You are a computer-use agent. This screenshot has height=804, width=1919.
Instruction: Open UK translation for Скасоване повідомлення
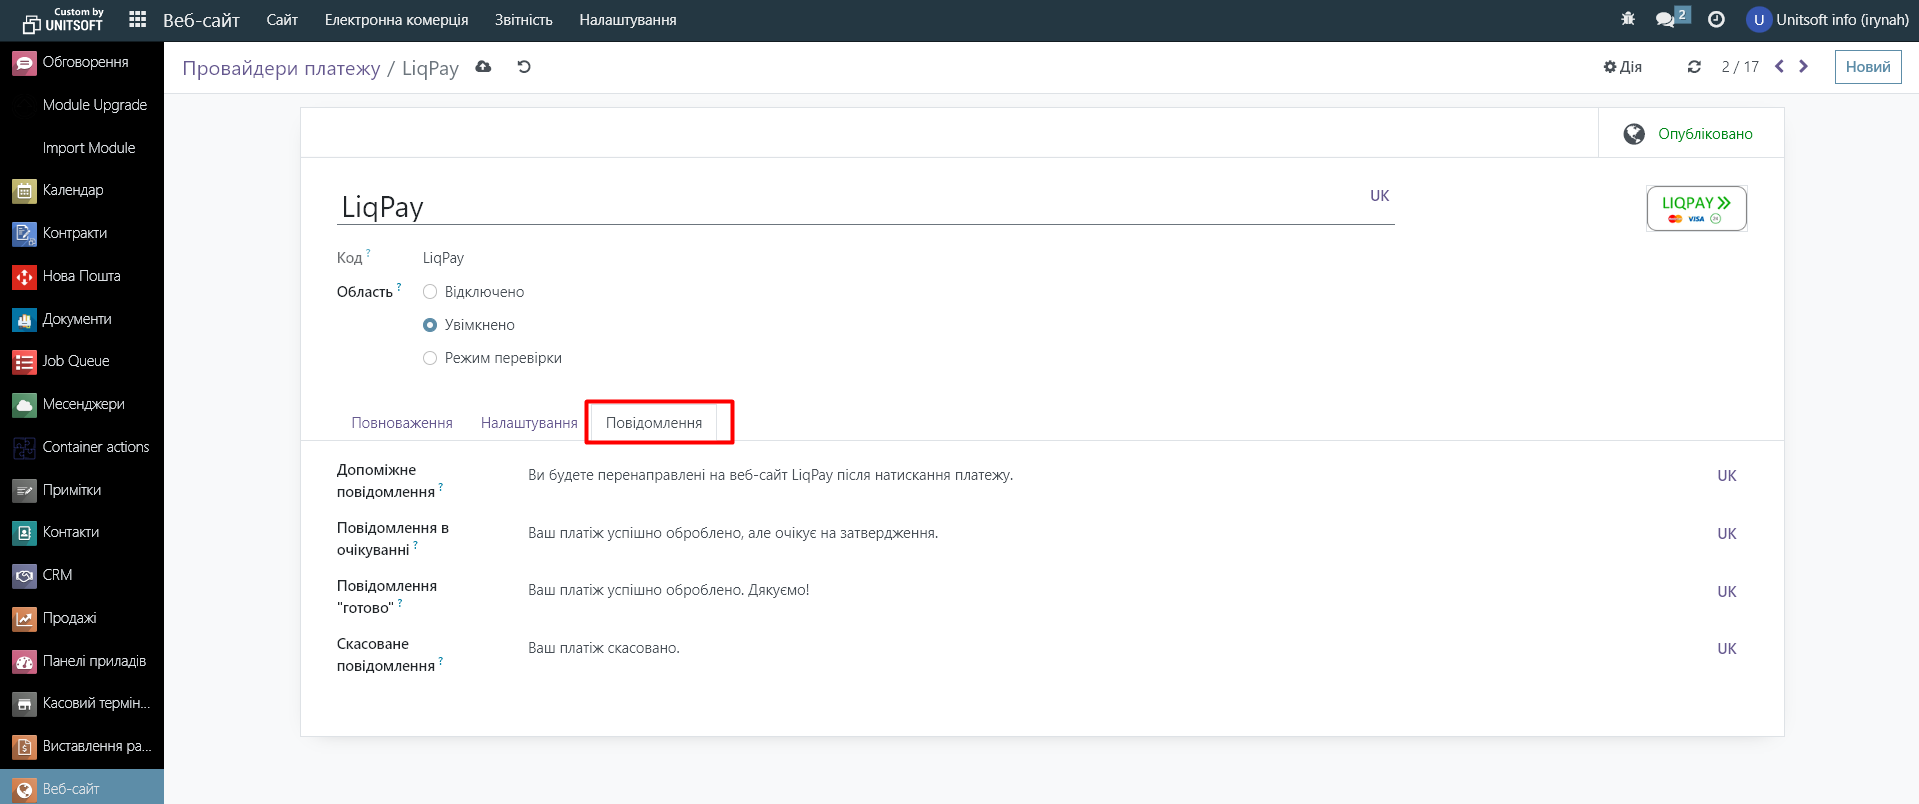pos(1727,649)
